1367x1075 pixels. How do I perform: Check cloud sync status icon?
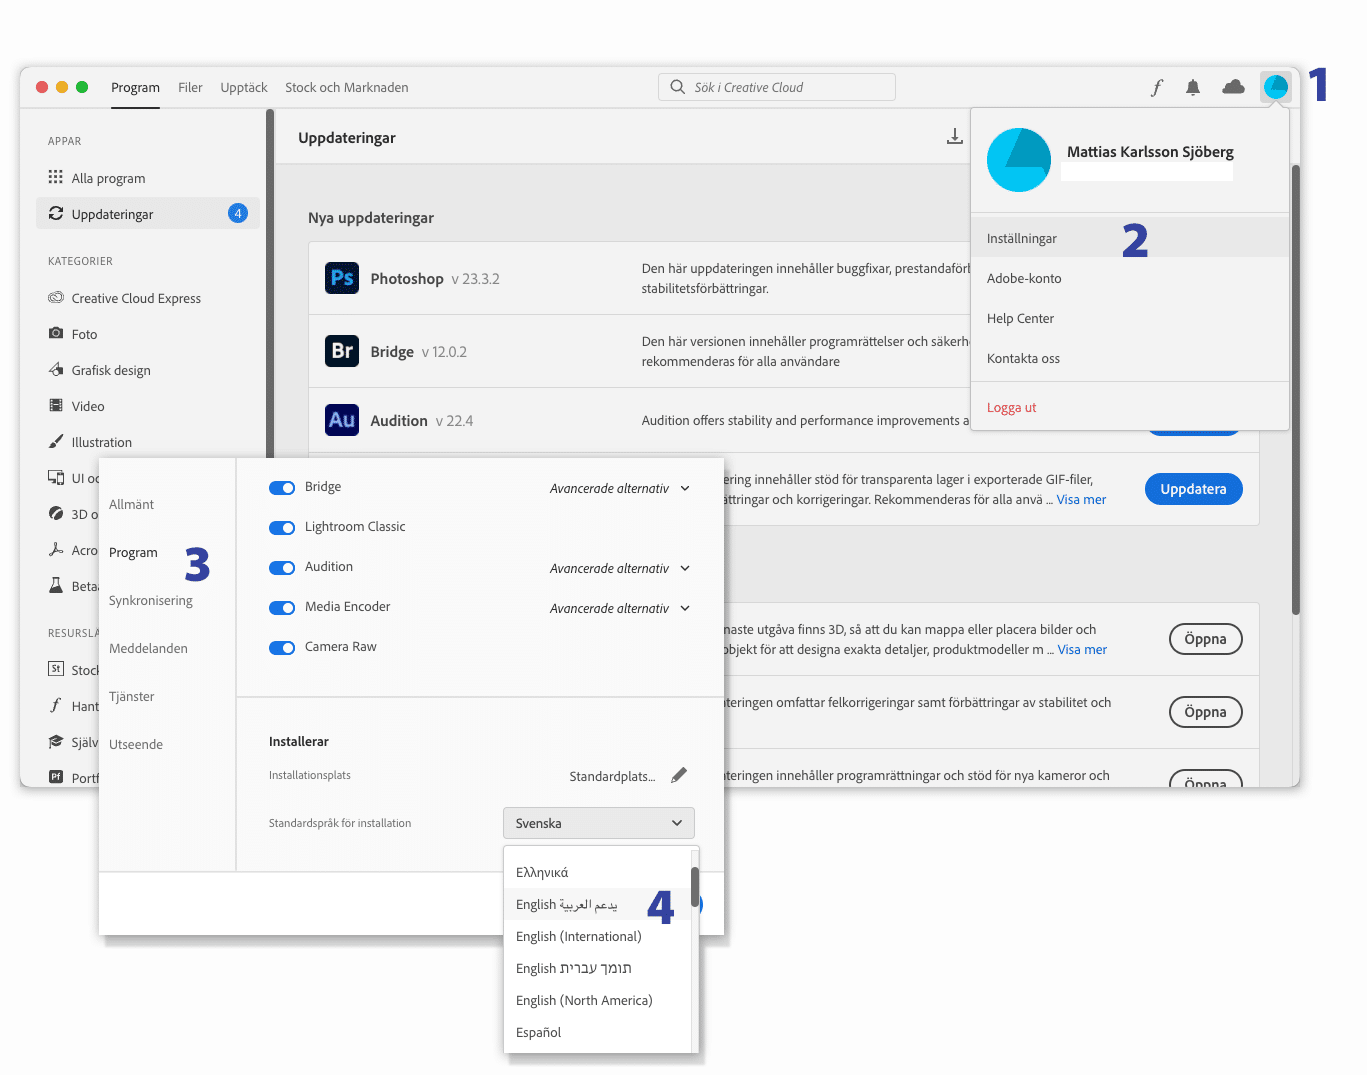coord(1233,87)
